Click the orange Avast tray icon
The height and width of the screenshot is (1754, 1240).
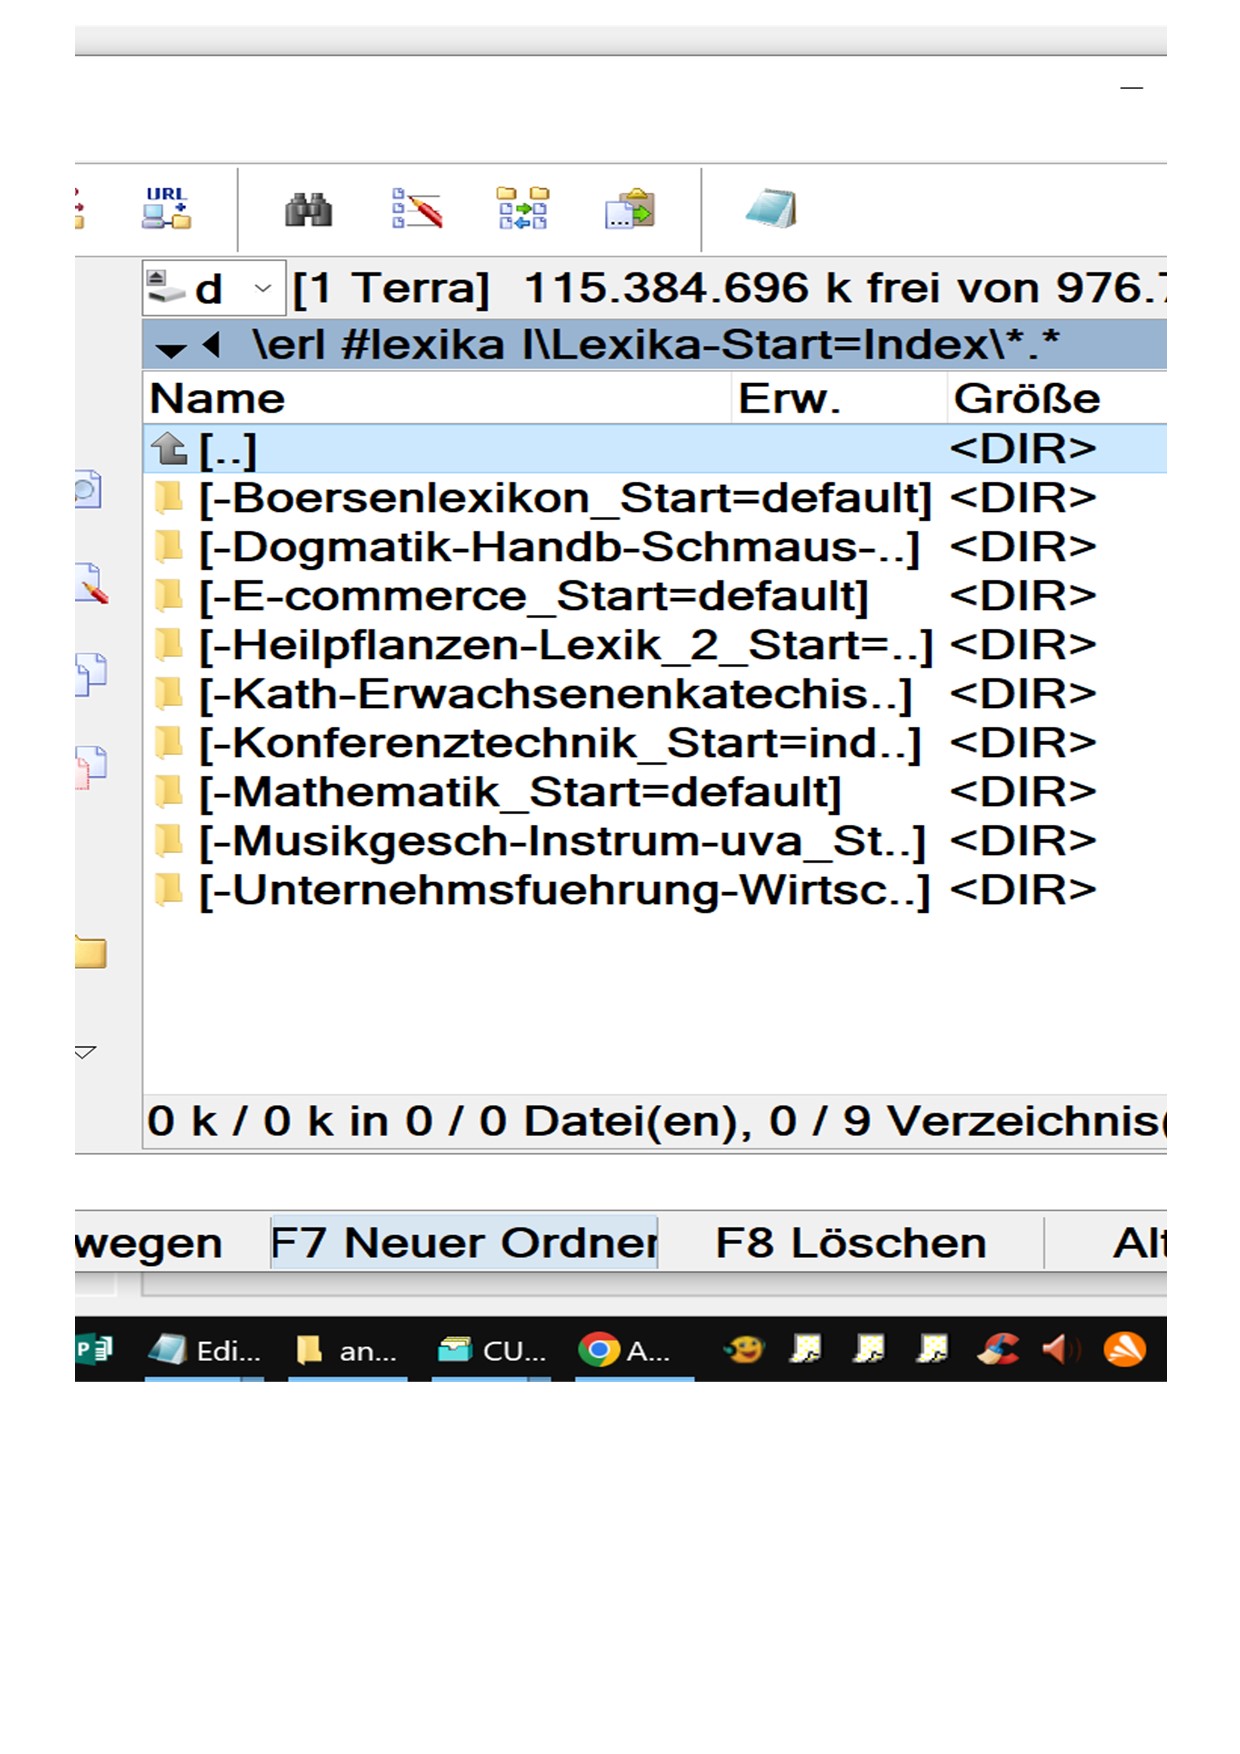(1124, 1350)
